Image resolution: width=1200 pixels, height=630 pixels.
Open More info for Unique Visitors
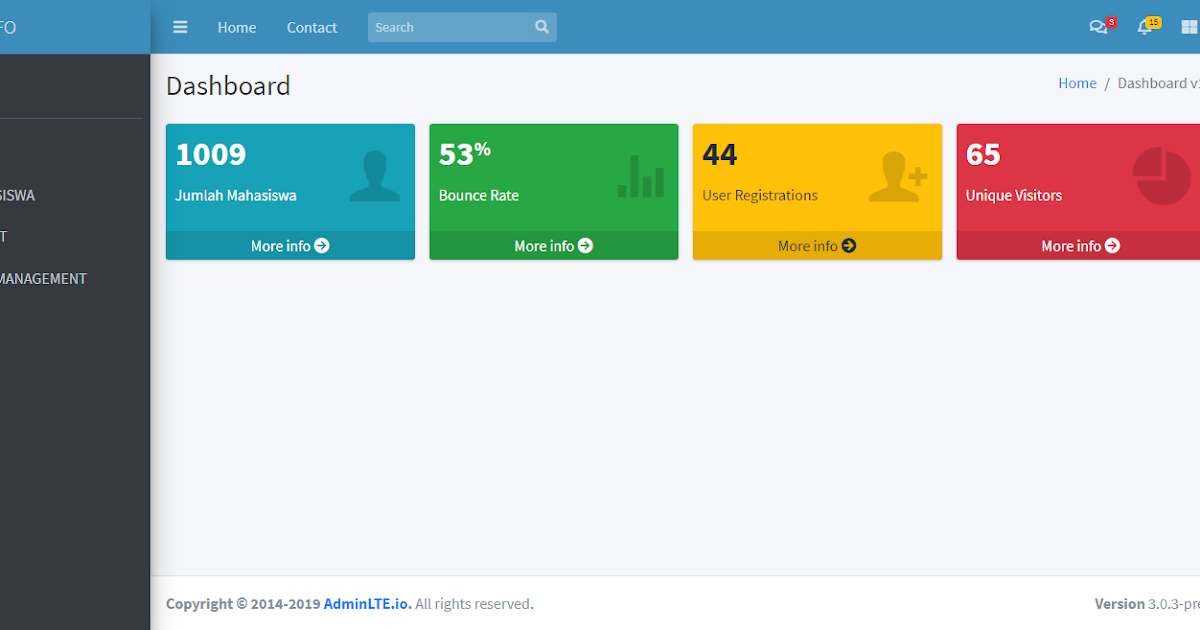(x=1081, y=245)
